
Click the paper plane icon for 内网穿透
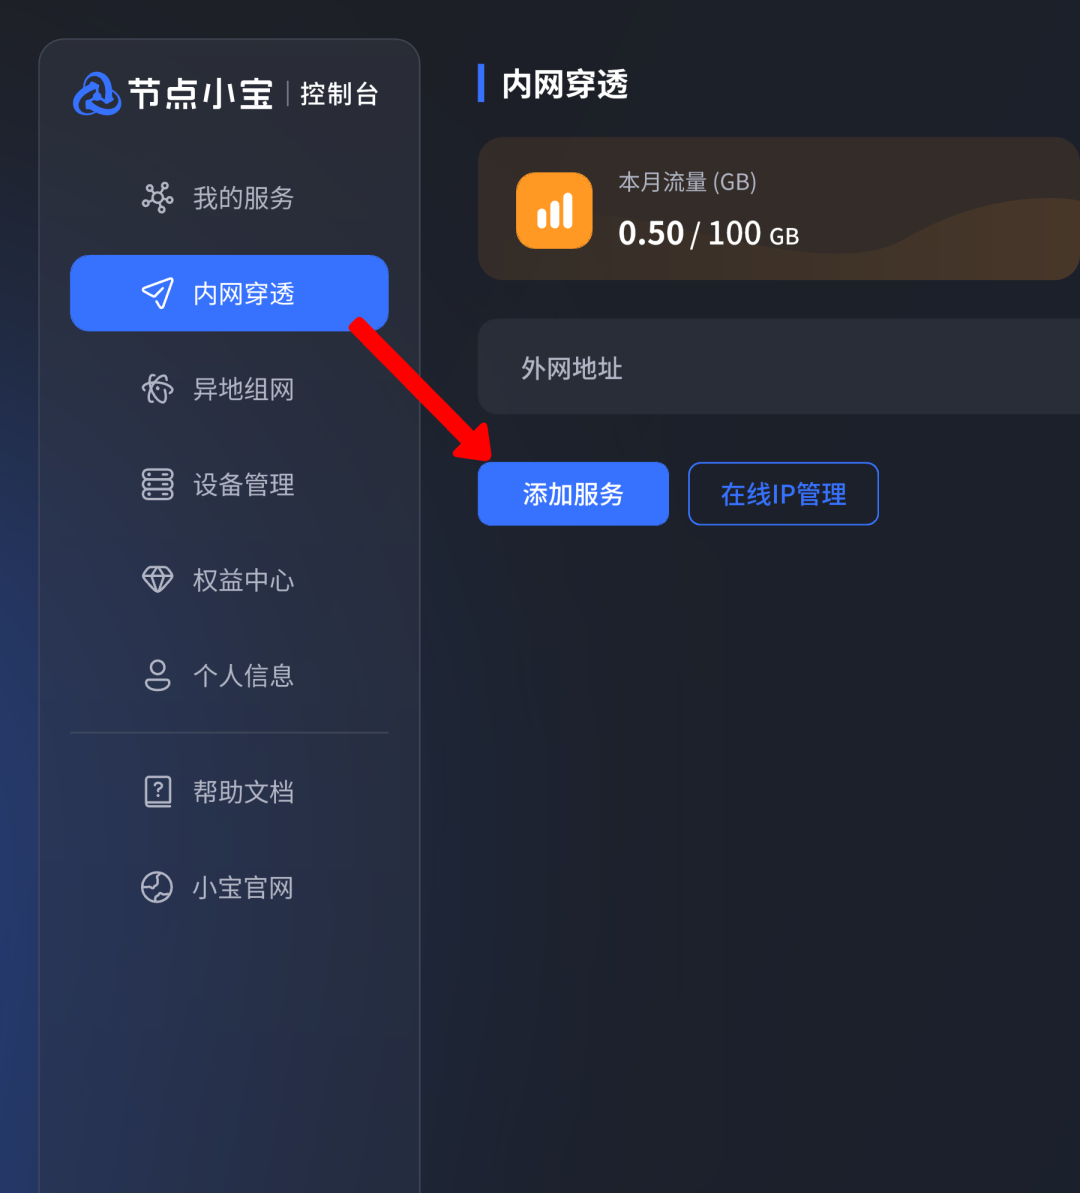(x=158, y=293)
